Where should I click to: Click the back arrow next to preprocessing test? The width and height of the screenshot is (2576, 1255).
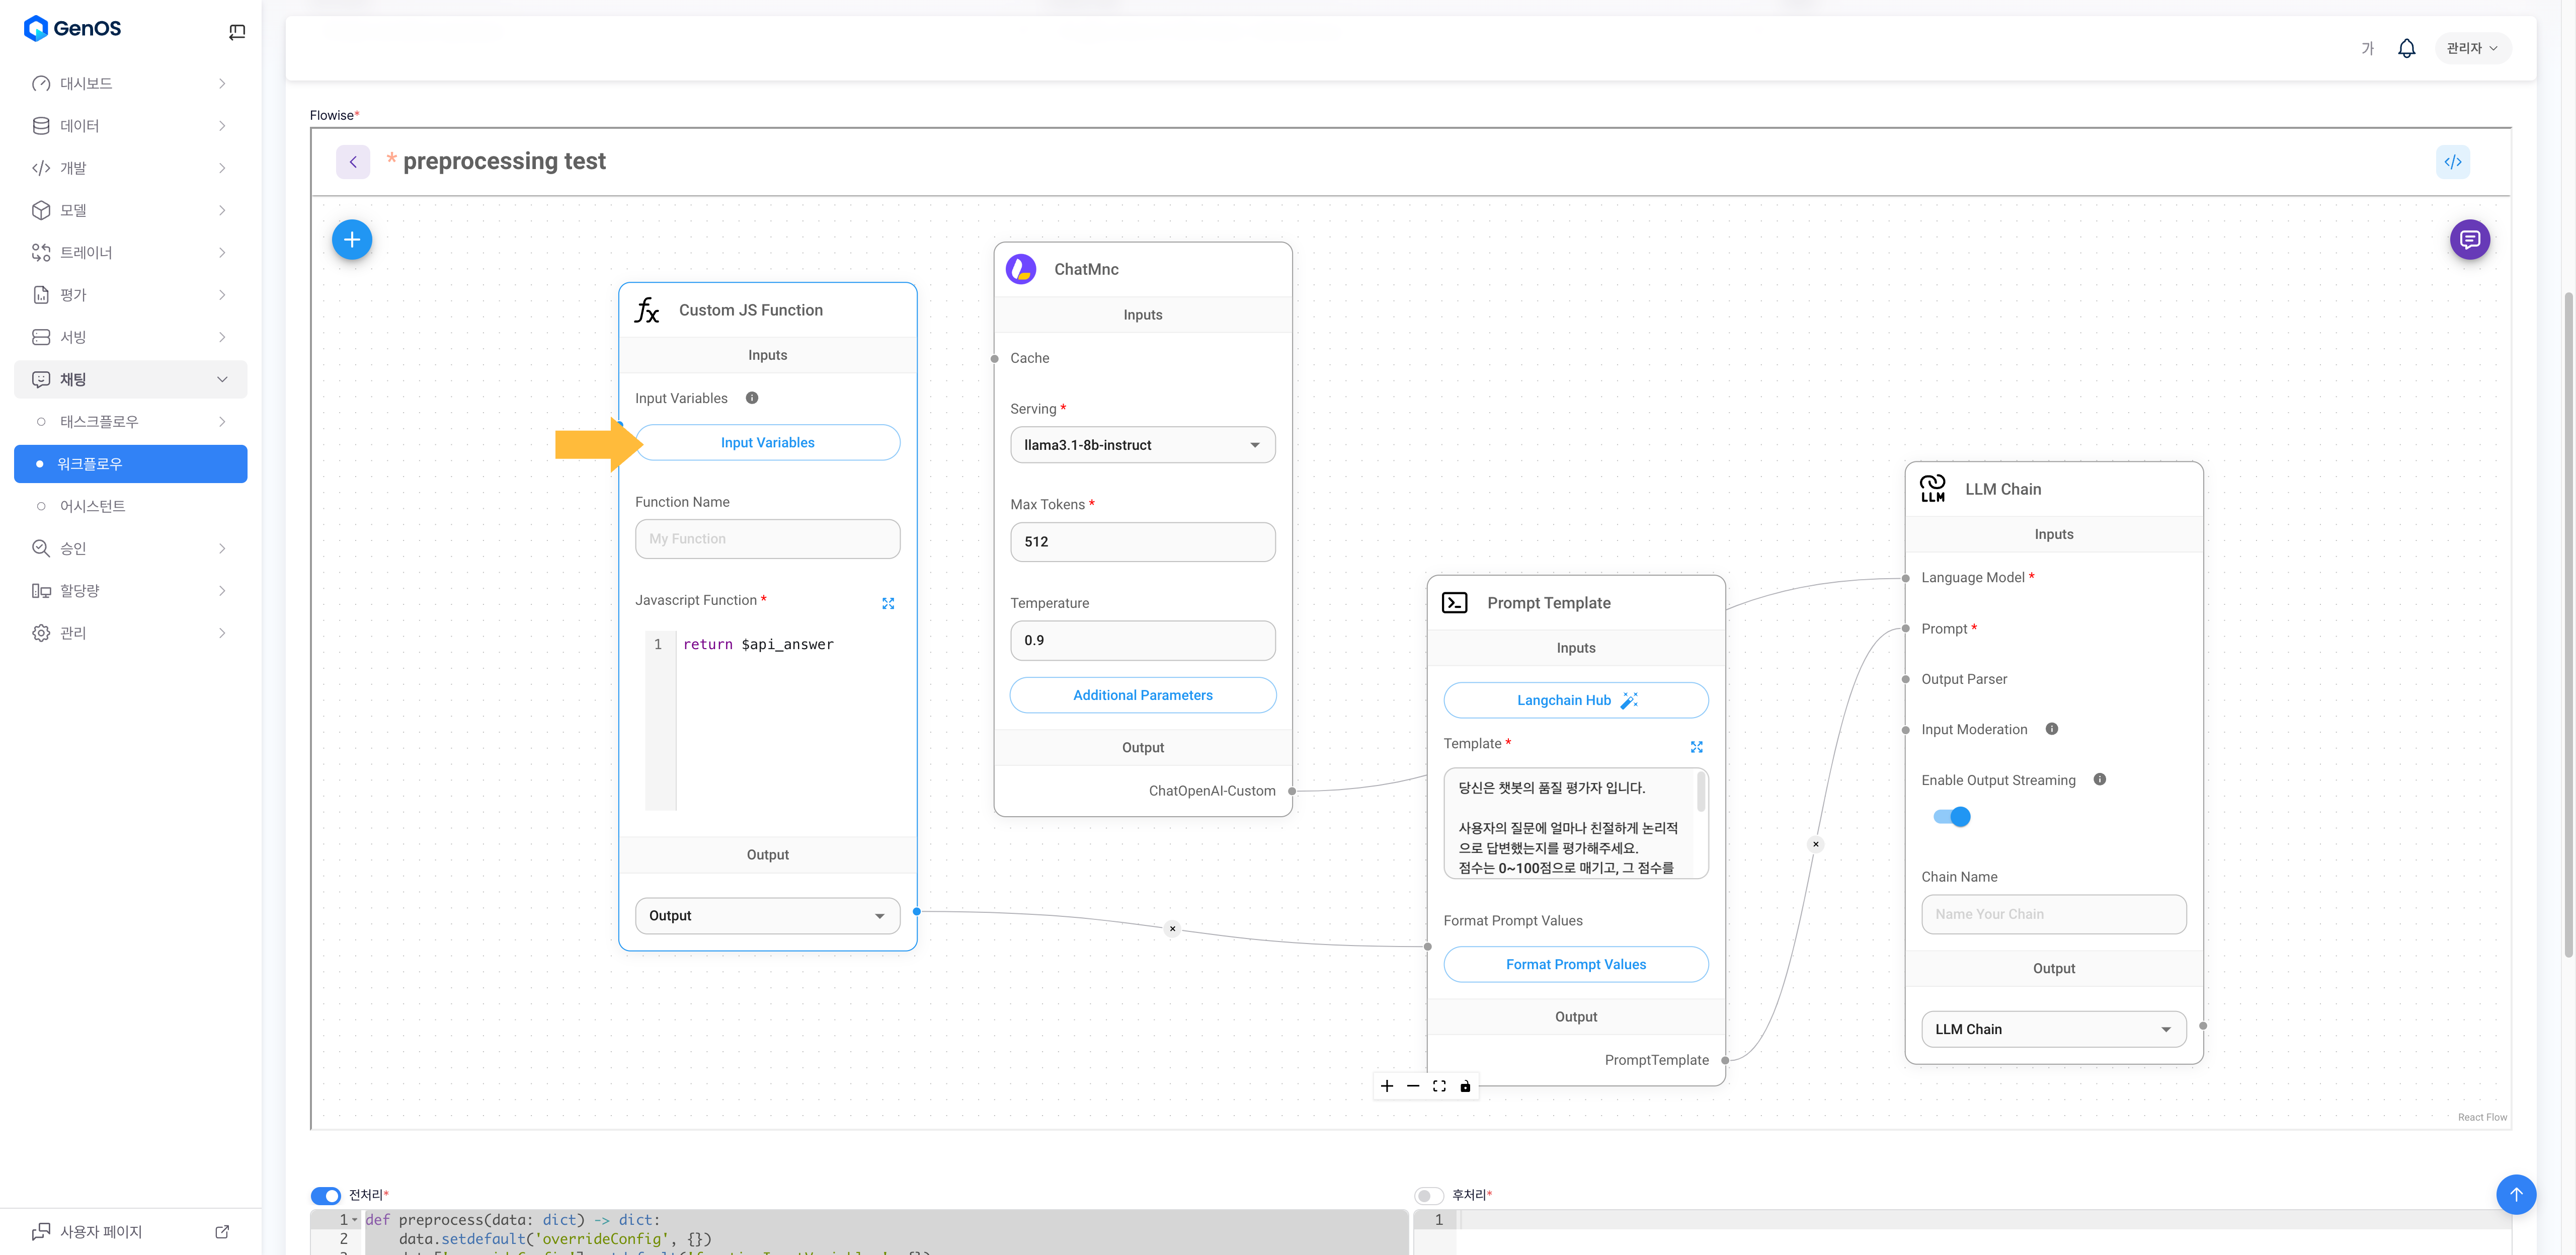click(x=353, y=162)
